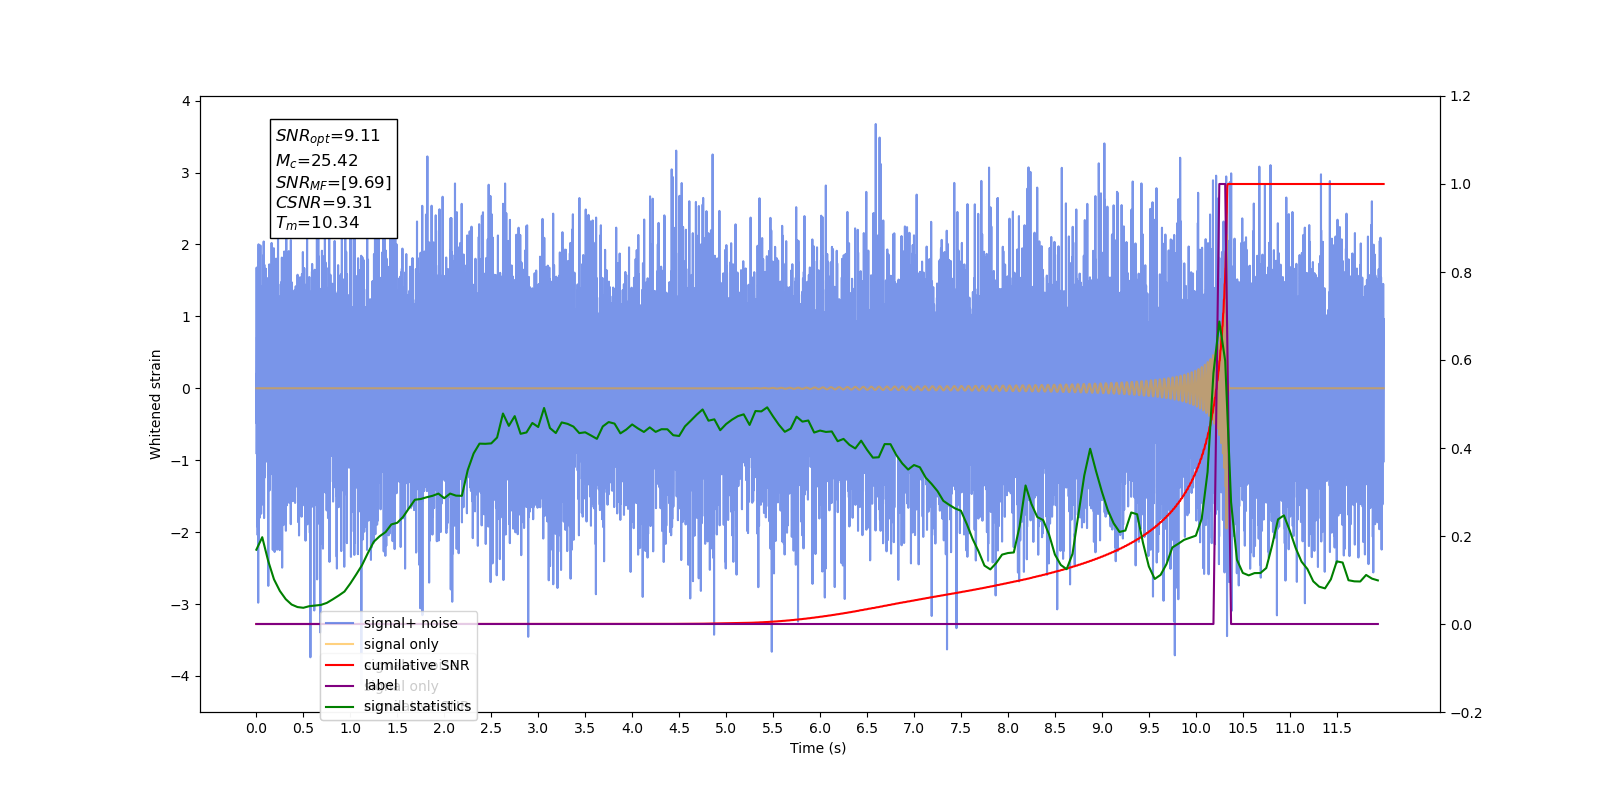This screenshot has width=1600, height=800.
Task: Click the 'Whitened strain' y-axis label
Action: pyautogui.click(x=155, y=404)
